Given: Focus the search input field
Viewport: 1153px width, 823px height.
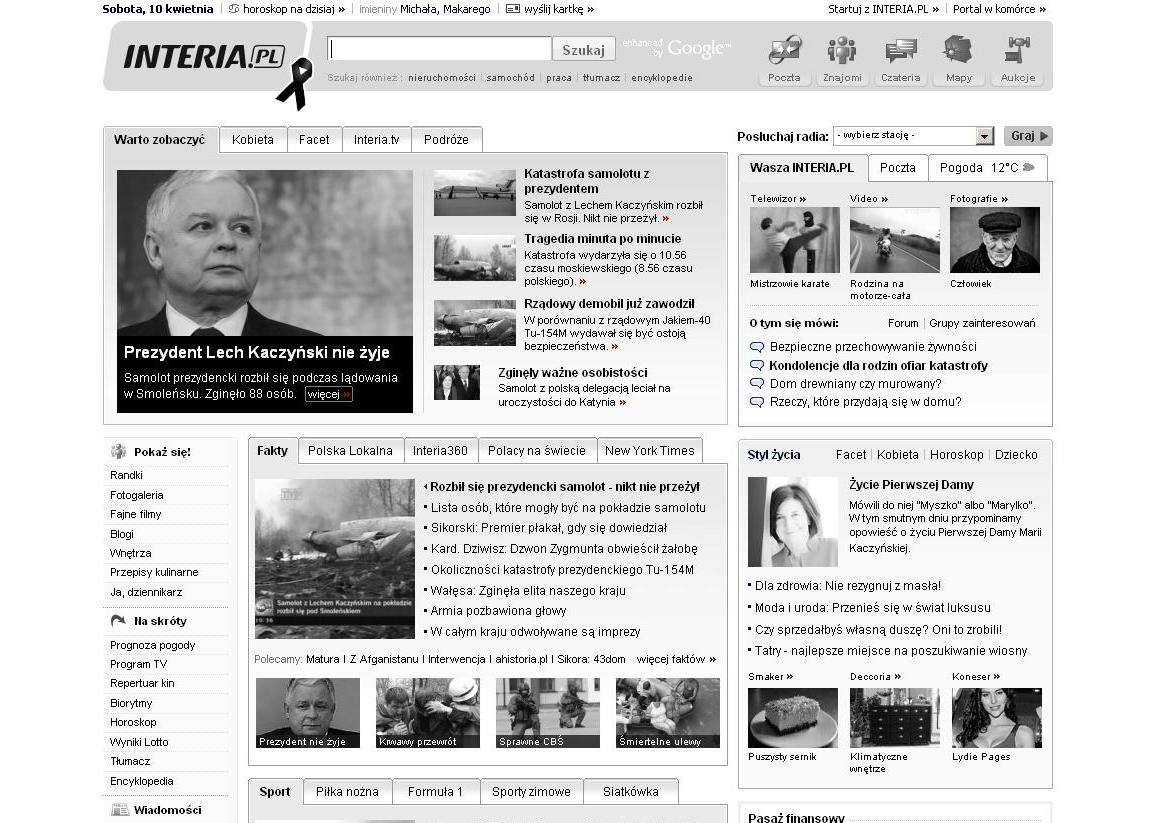Looking at the screenshot, I should 439,49.
